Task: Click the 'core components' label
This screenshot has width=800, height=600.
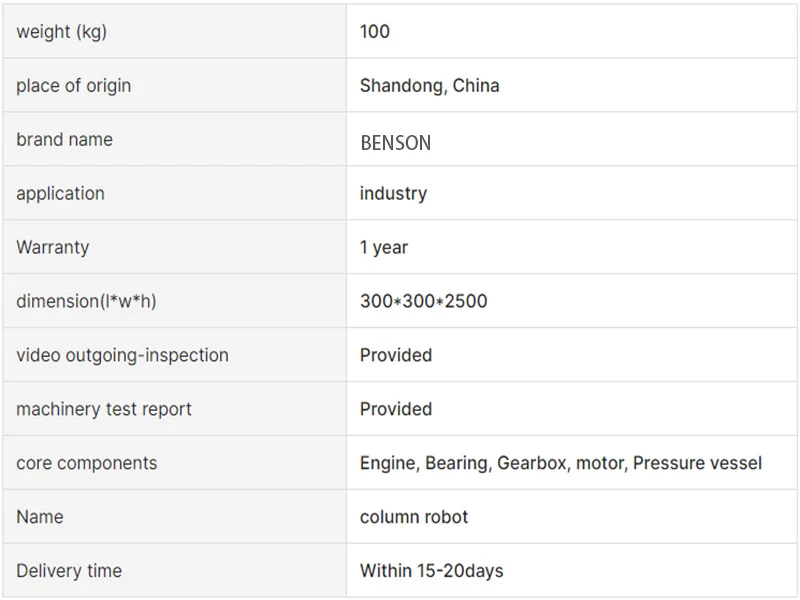Action: tap(87, 463)
